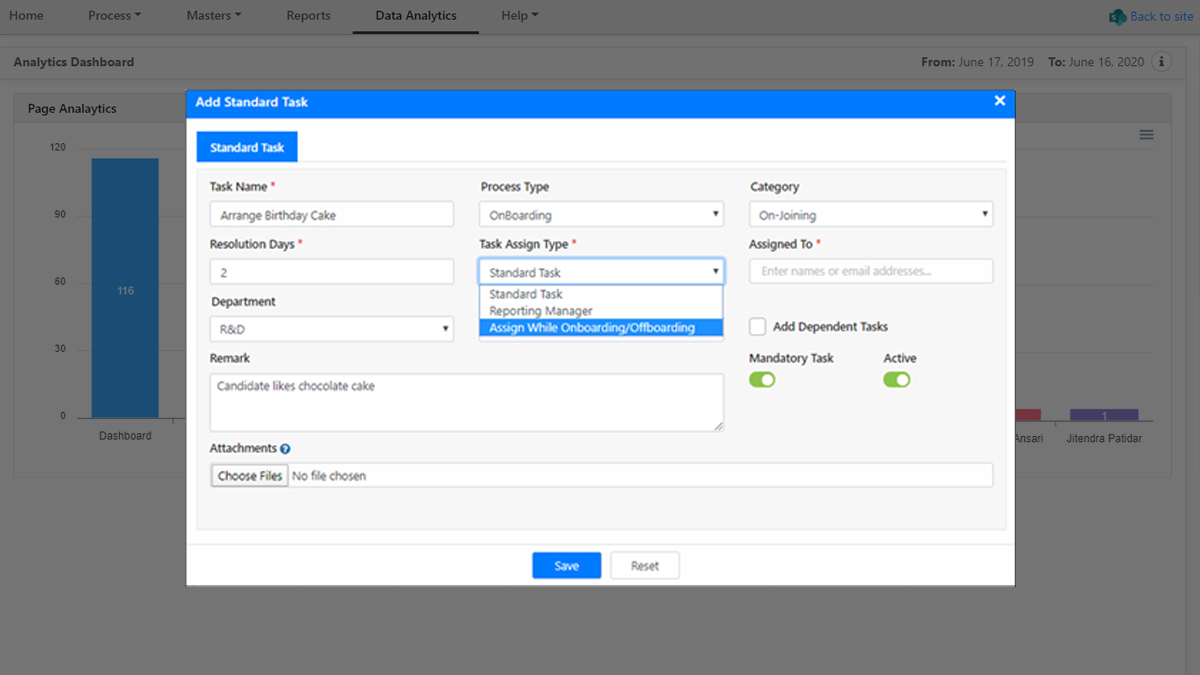
Task: Check the Add Dependent Tasks checkbox
Action: coord(757,325)
